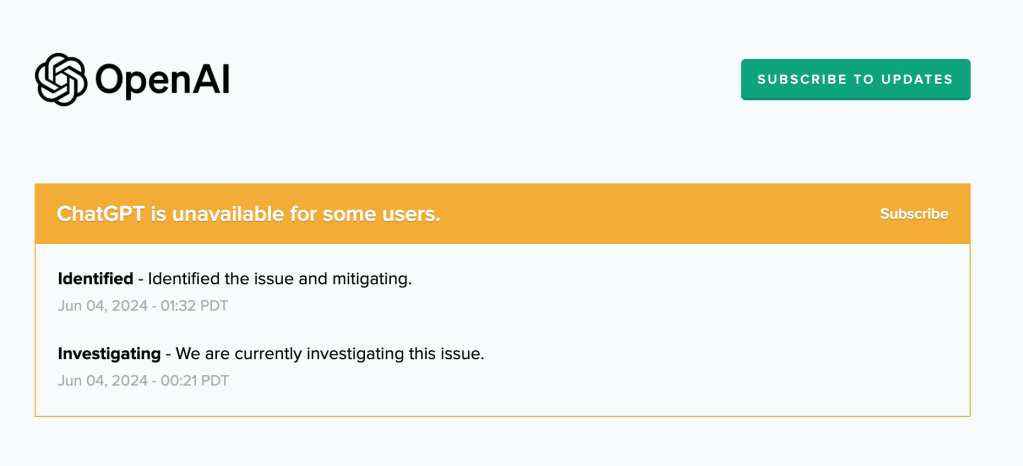
Task: Click the word 'SUBSCRIBE' on green button
Action: [801, 80]
